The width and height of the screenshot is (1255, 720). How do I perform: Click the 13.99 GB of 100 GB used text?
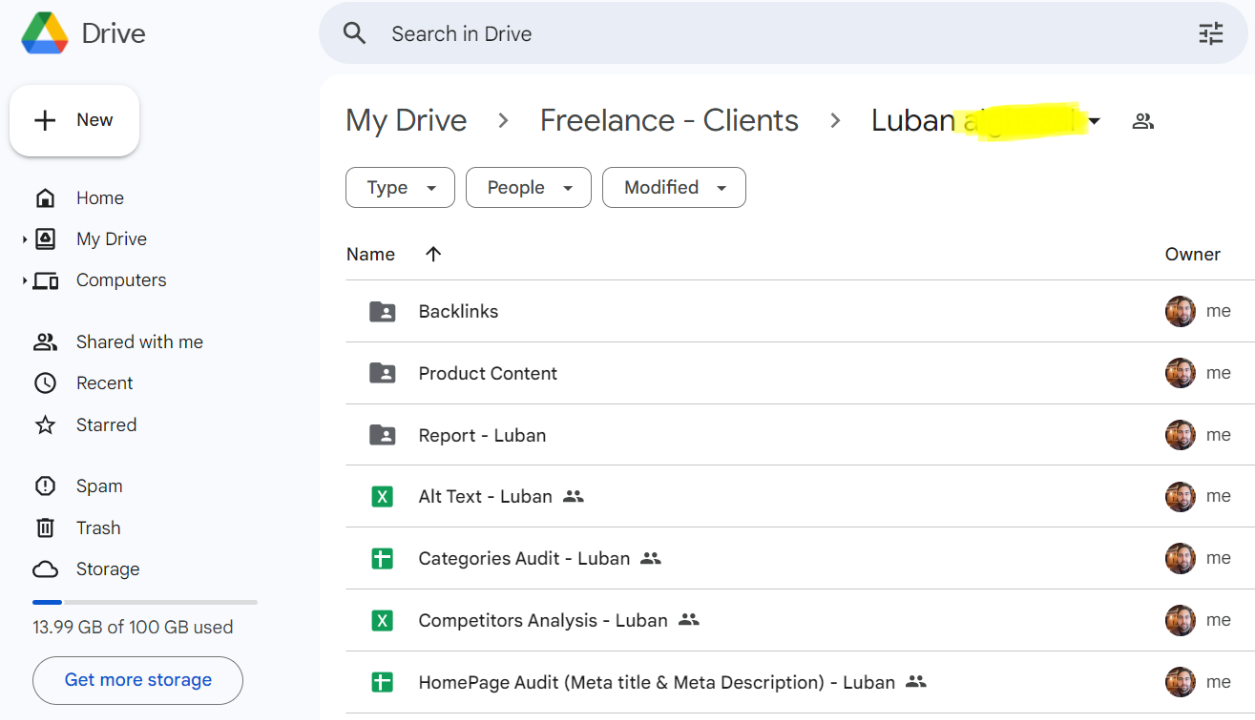coord(133,627)
